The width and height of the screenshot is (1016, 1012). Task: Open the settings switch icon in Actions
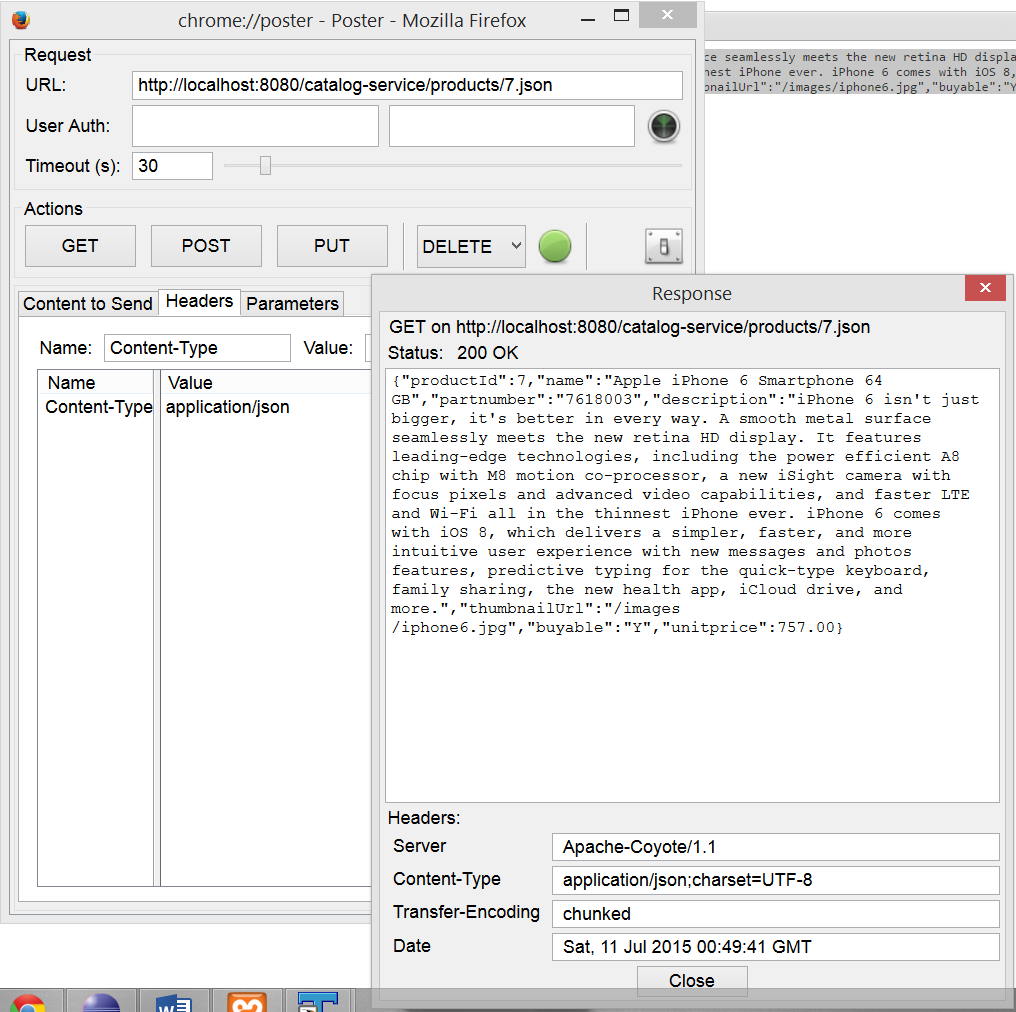pyautogui.click(x=664, y=246)
